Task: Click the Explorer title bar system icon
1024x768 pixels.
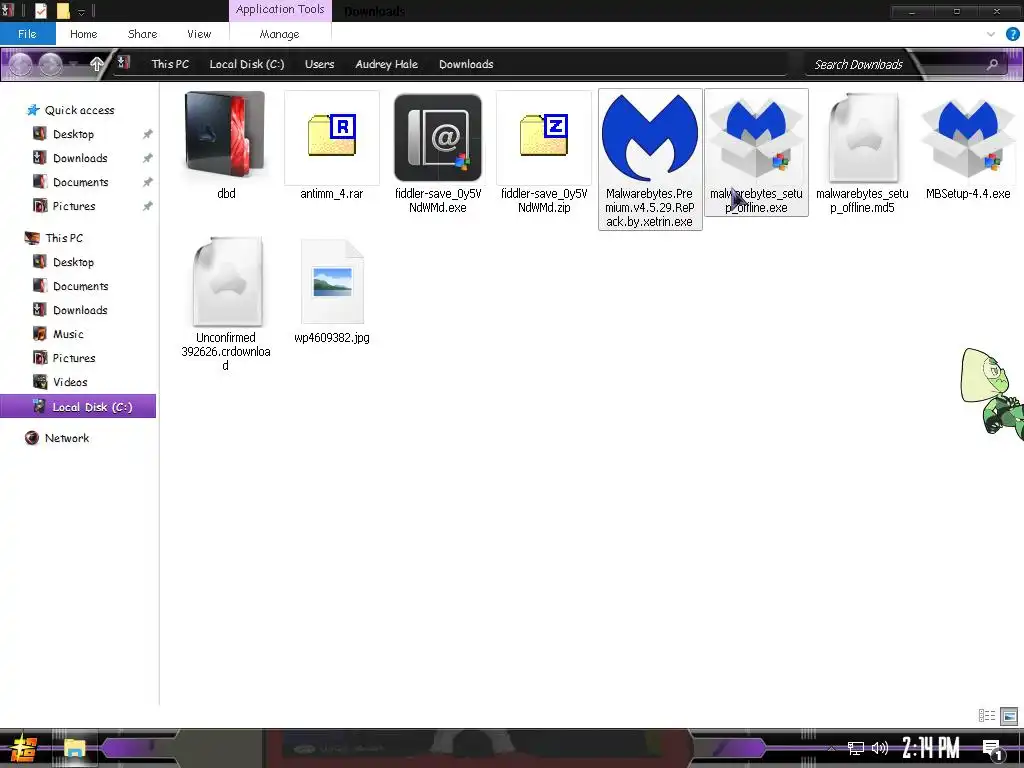Action: coord(8,10)
